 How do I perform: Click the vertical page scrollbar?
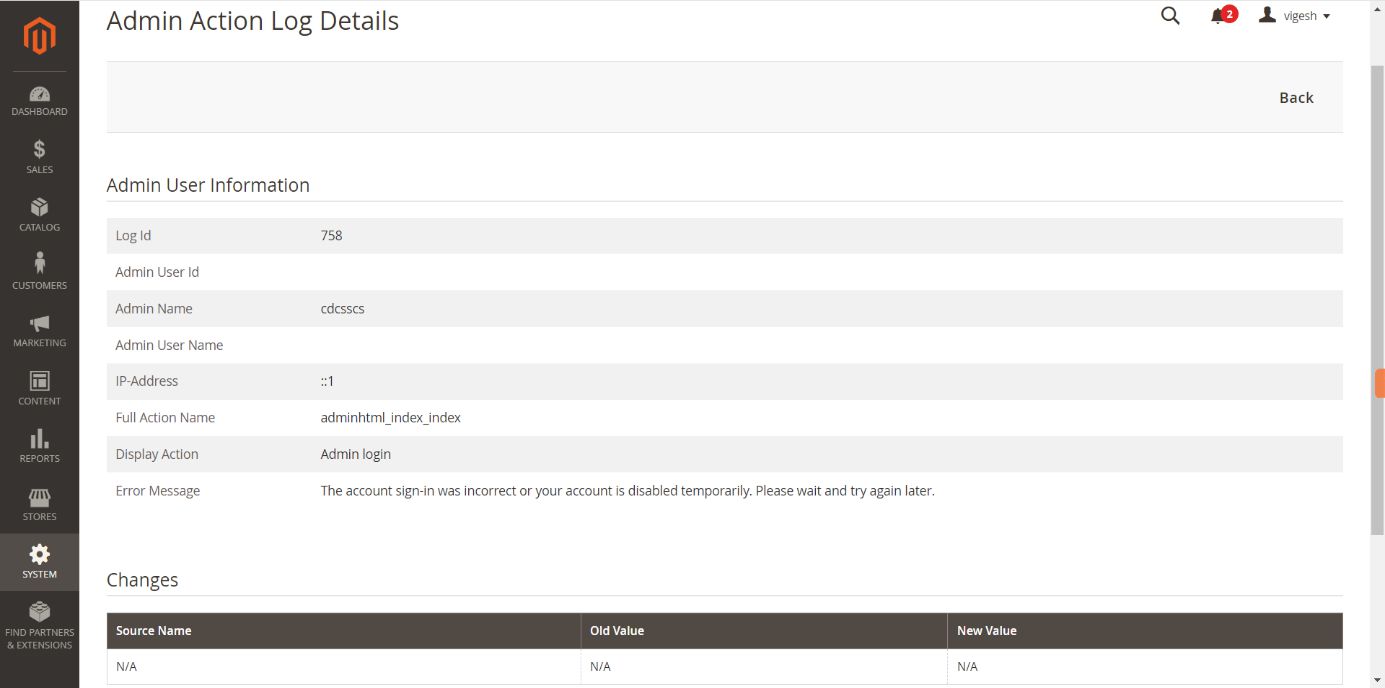(x=1377, y=300)
